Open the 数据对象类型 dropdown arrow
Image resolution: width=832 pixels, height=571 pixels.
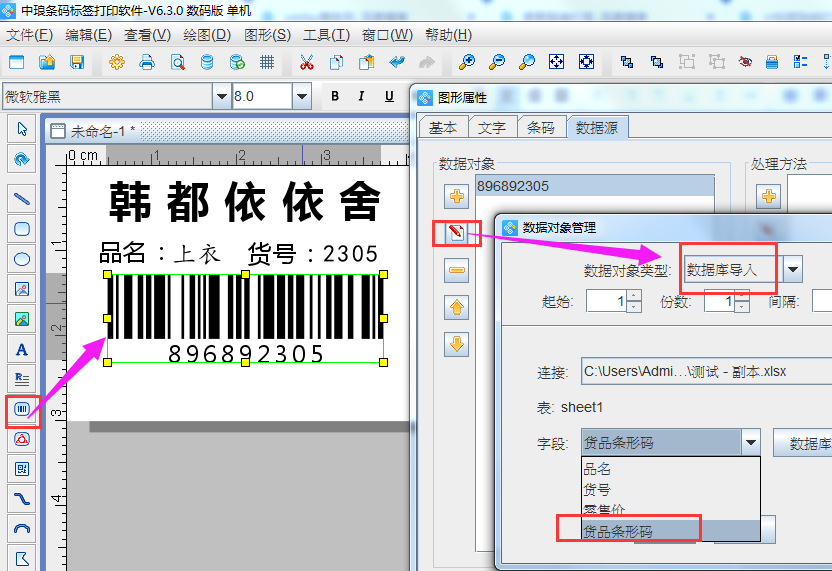(793, 269)
